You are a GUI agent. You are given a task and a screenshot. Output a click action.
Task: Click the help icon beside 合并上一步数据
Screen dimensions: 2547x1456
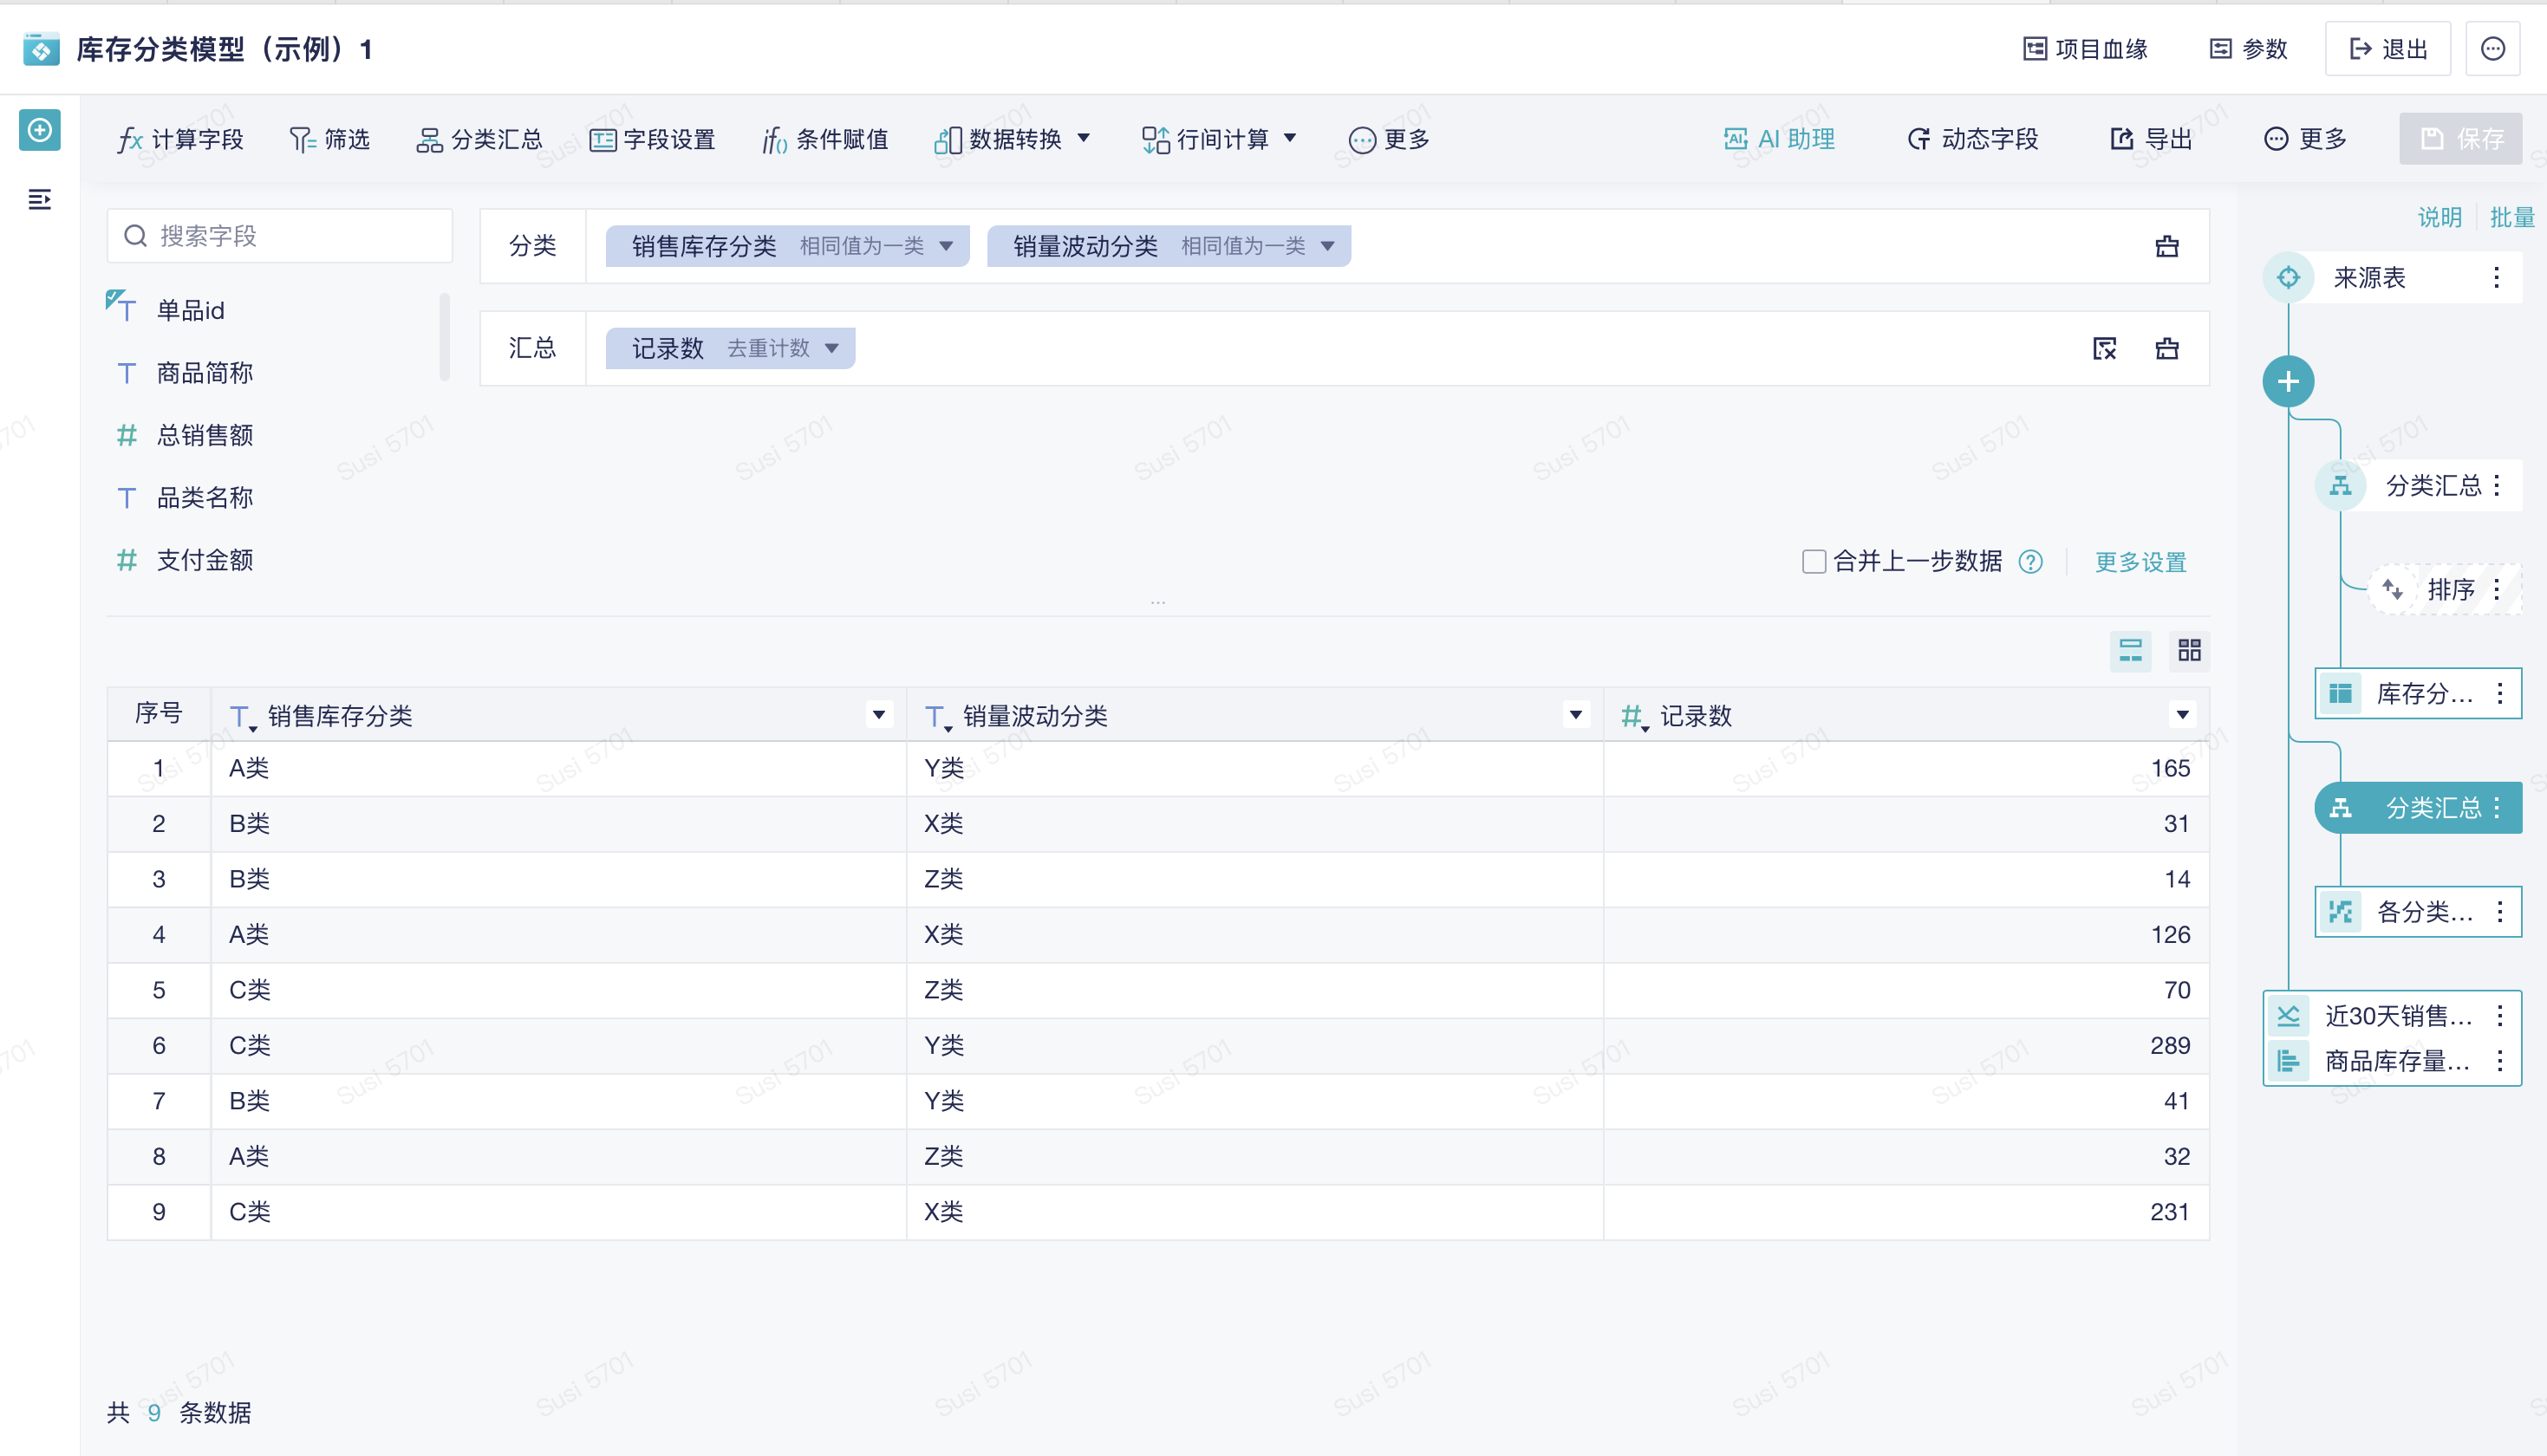[x=2030, y=562]
